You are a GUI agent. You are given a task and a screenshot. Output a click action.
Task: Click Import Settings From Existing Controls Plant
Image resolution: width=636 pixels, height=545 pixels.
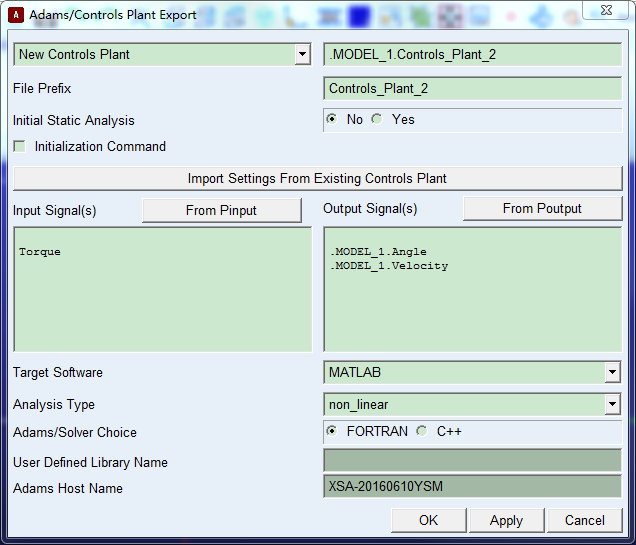point(317,179)
